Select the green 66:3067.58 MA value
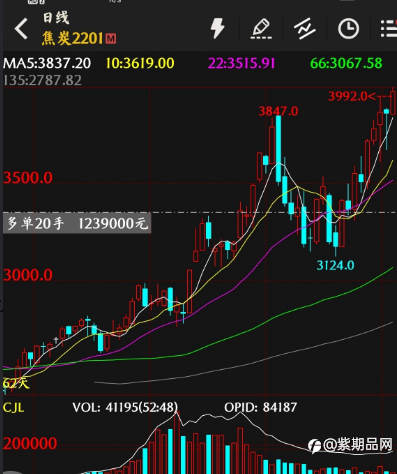The width and height of the screenshot is (397, 474). coord(346,63)
